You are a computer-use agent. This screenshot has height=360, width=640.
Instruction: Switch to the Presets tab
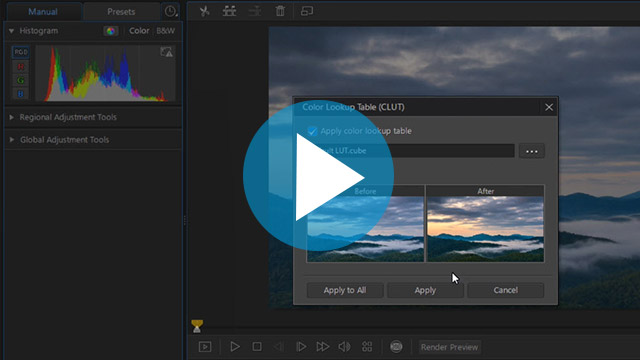(121, 11)
